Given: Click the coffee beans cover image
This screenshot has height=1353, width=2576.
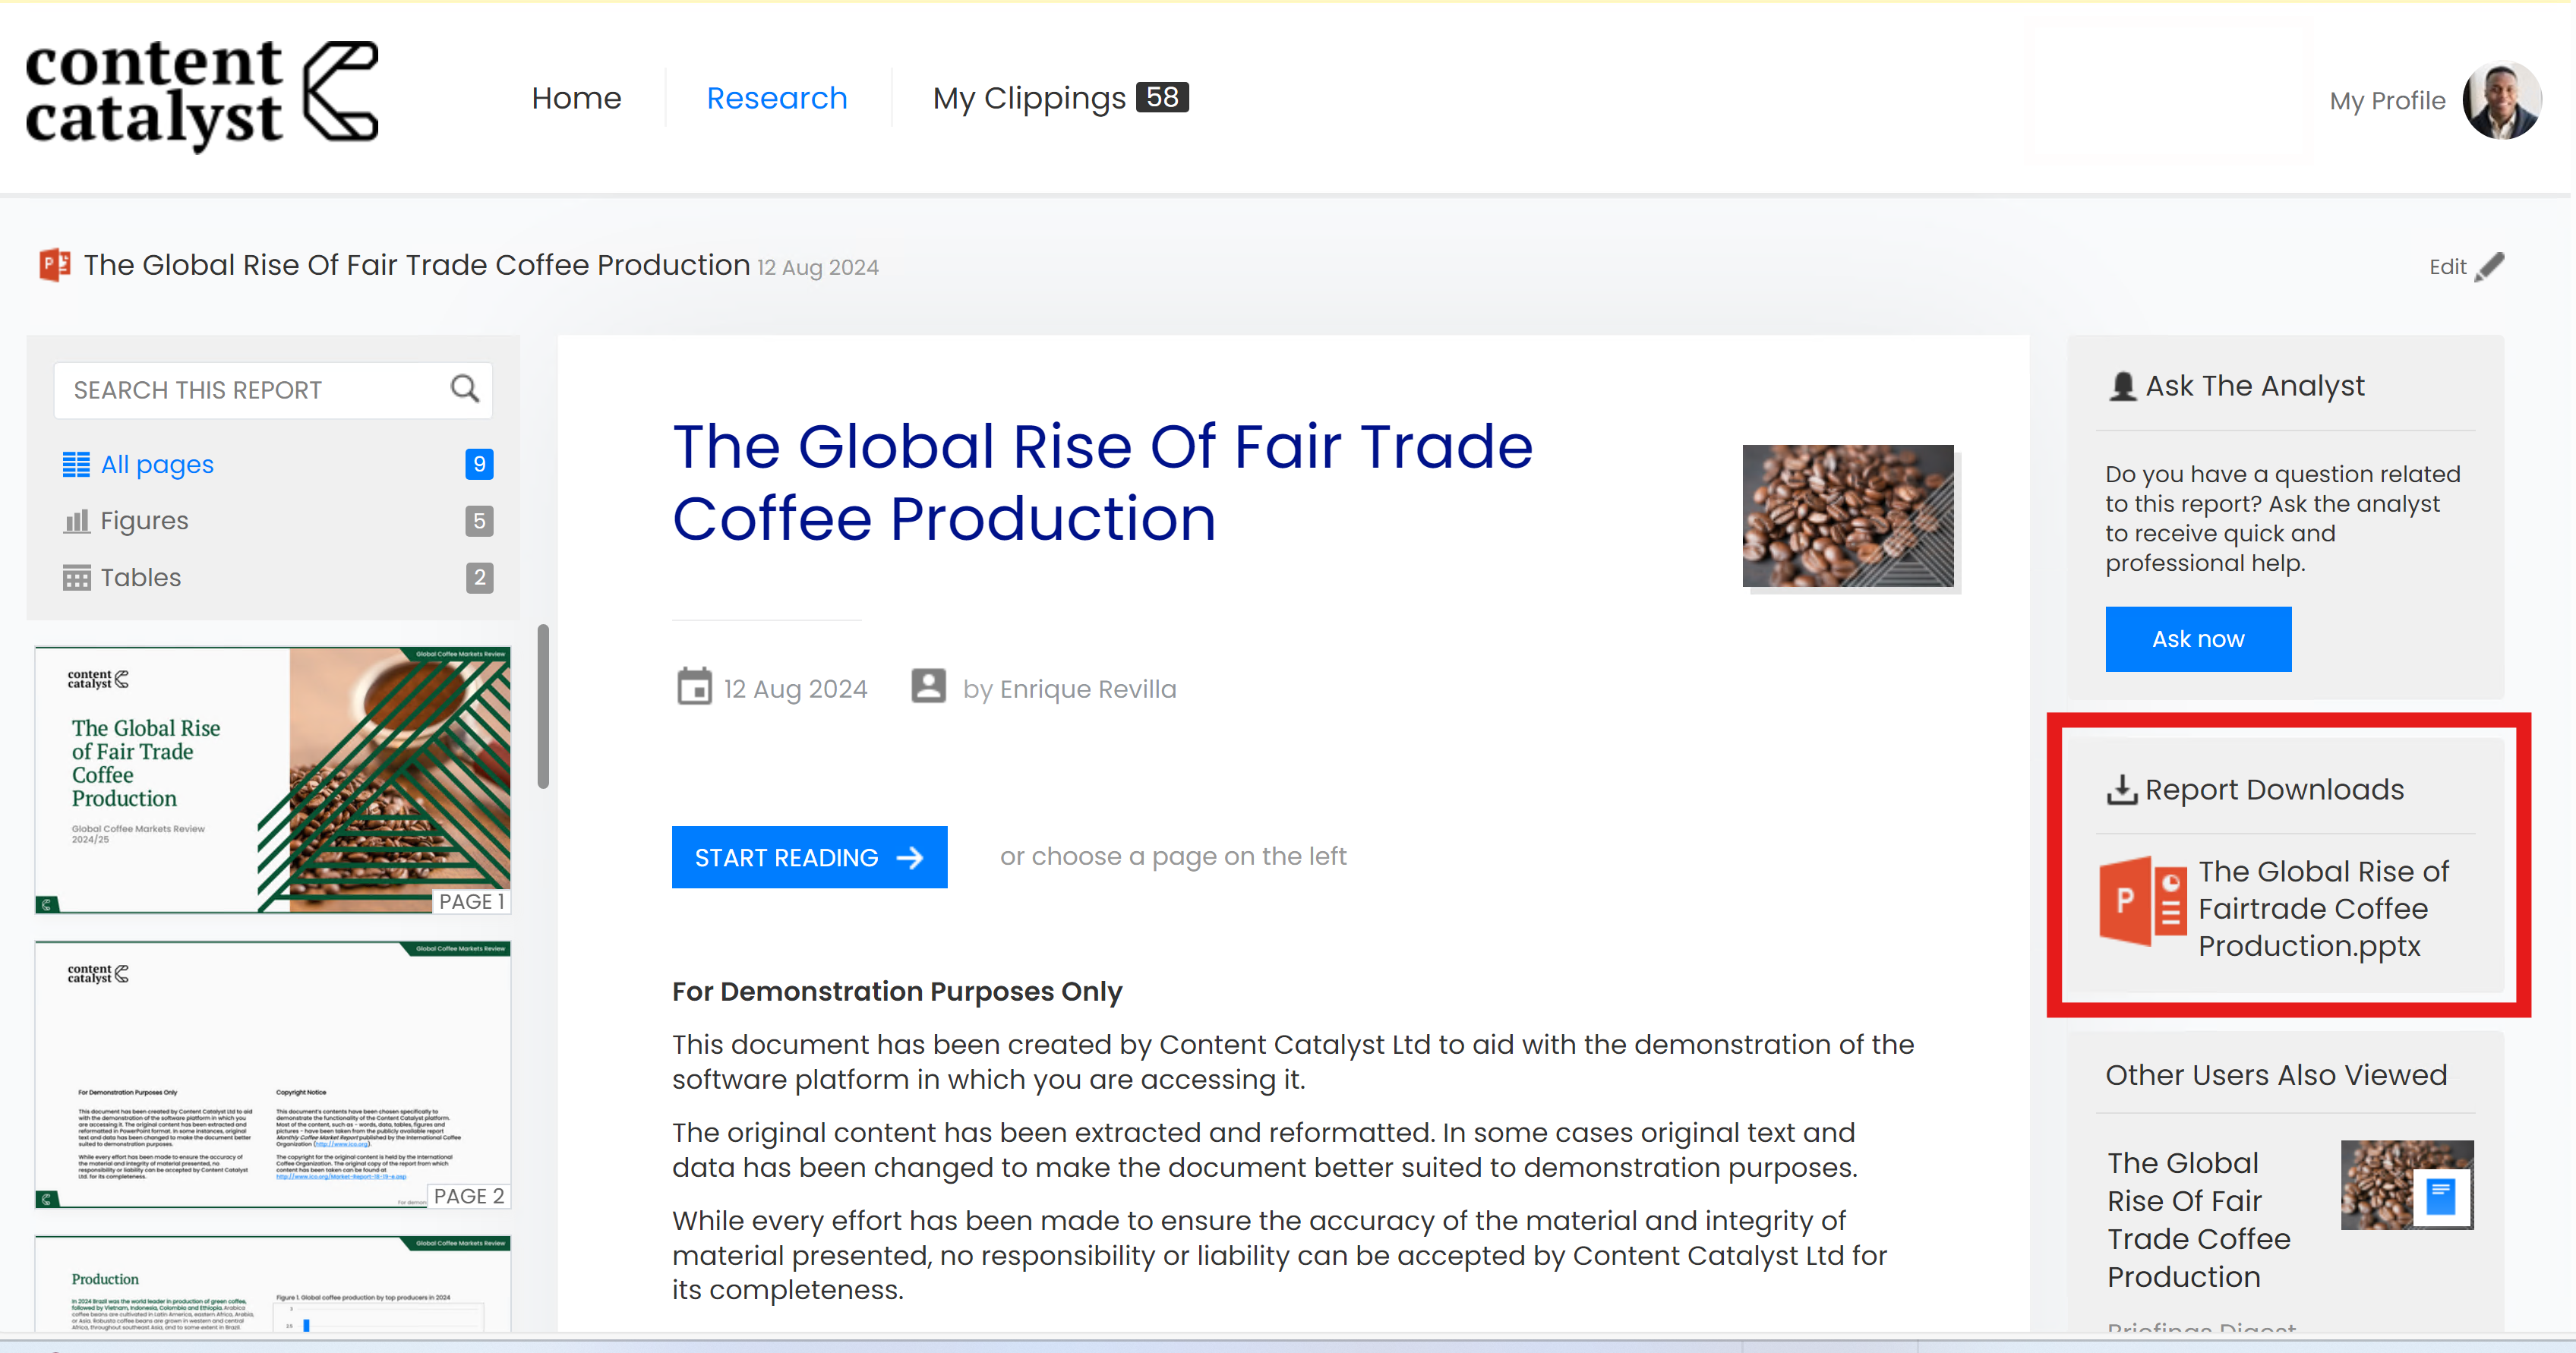Looking at the screenshot, I should click(x=1847, y=516).
